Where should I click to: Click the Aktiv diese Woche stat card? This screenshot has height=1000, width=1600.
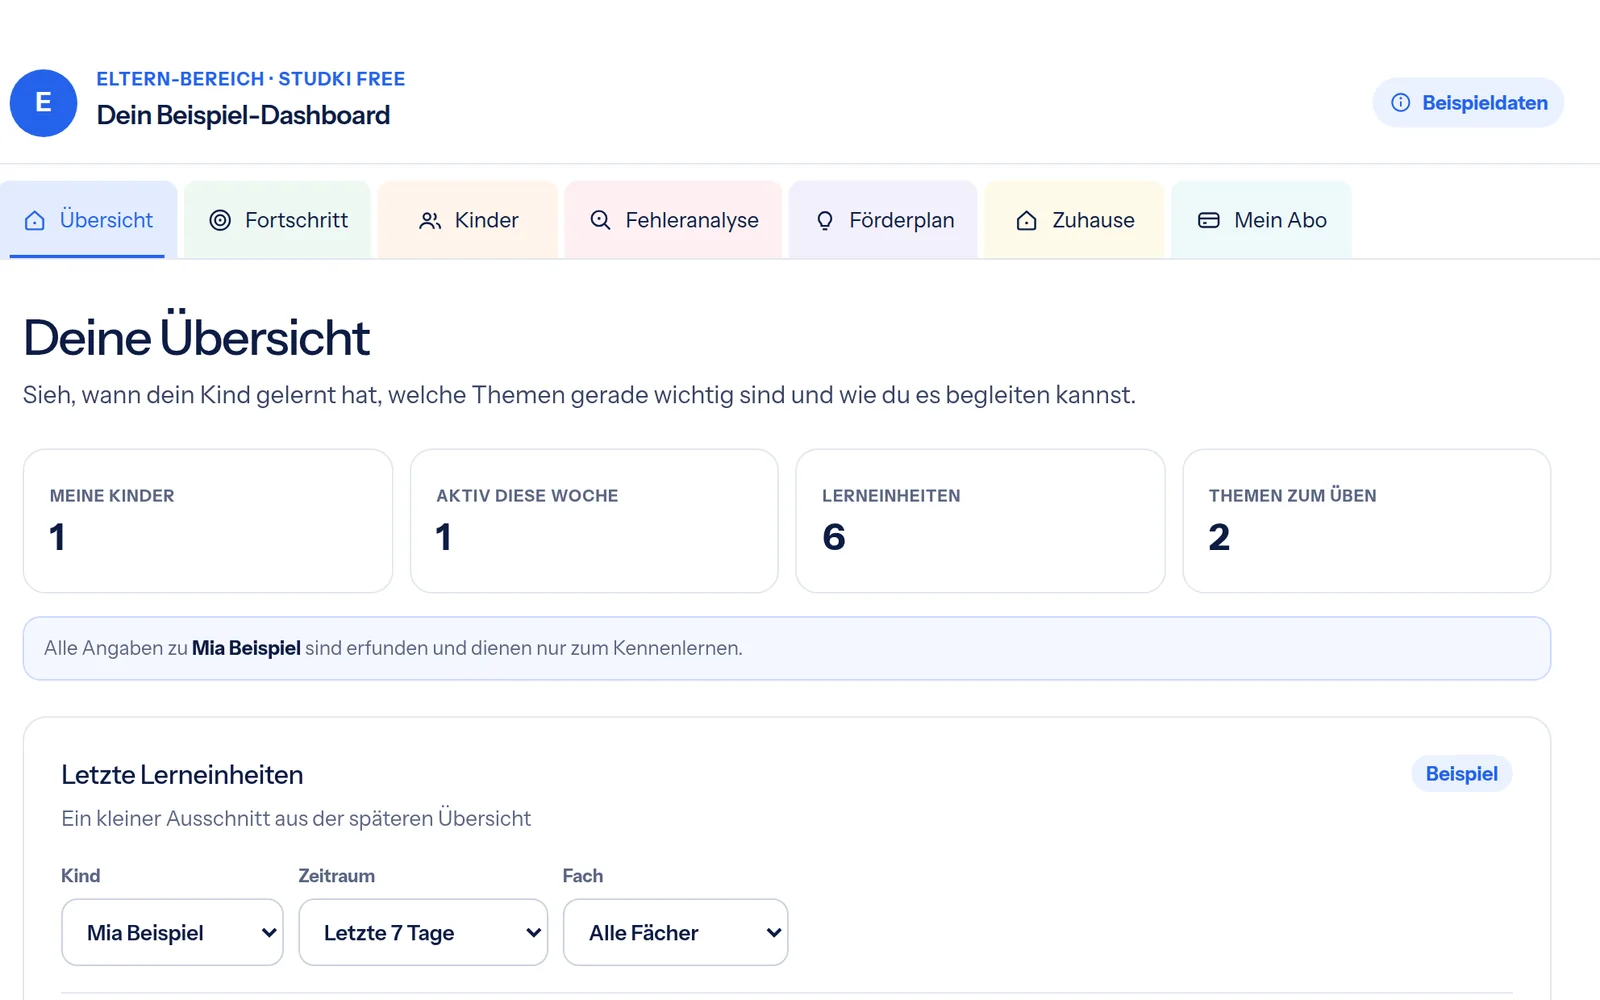click(x=594, y=521)
